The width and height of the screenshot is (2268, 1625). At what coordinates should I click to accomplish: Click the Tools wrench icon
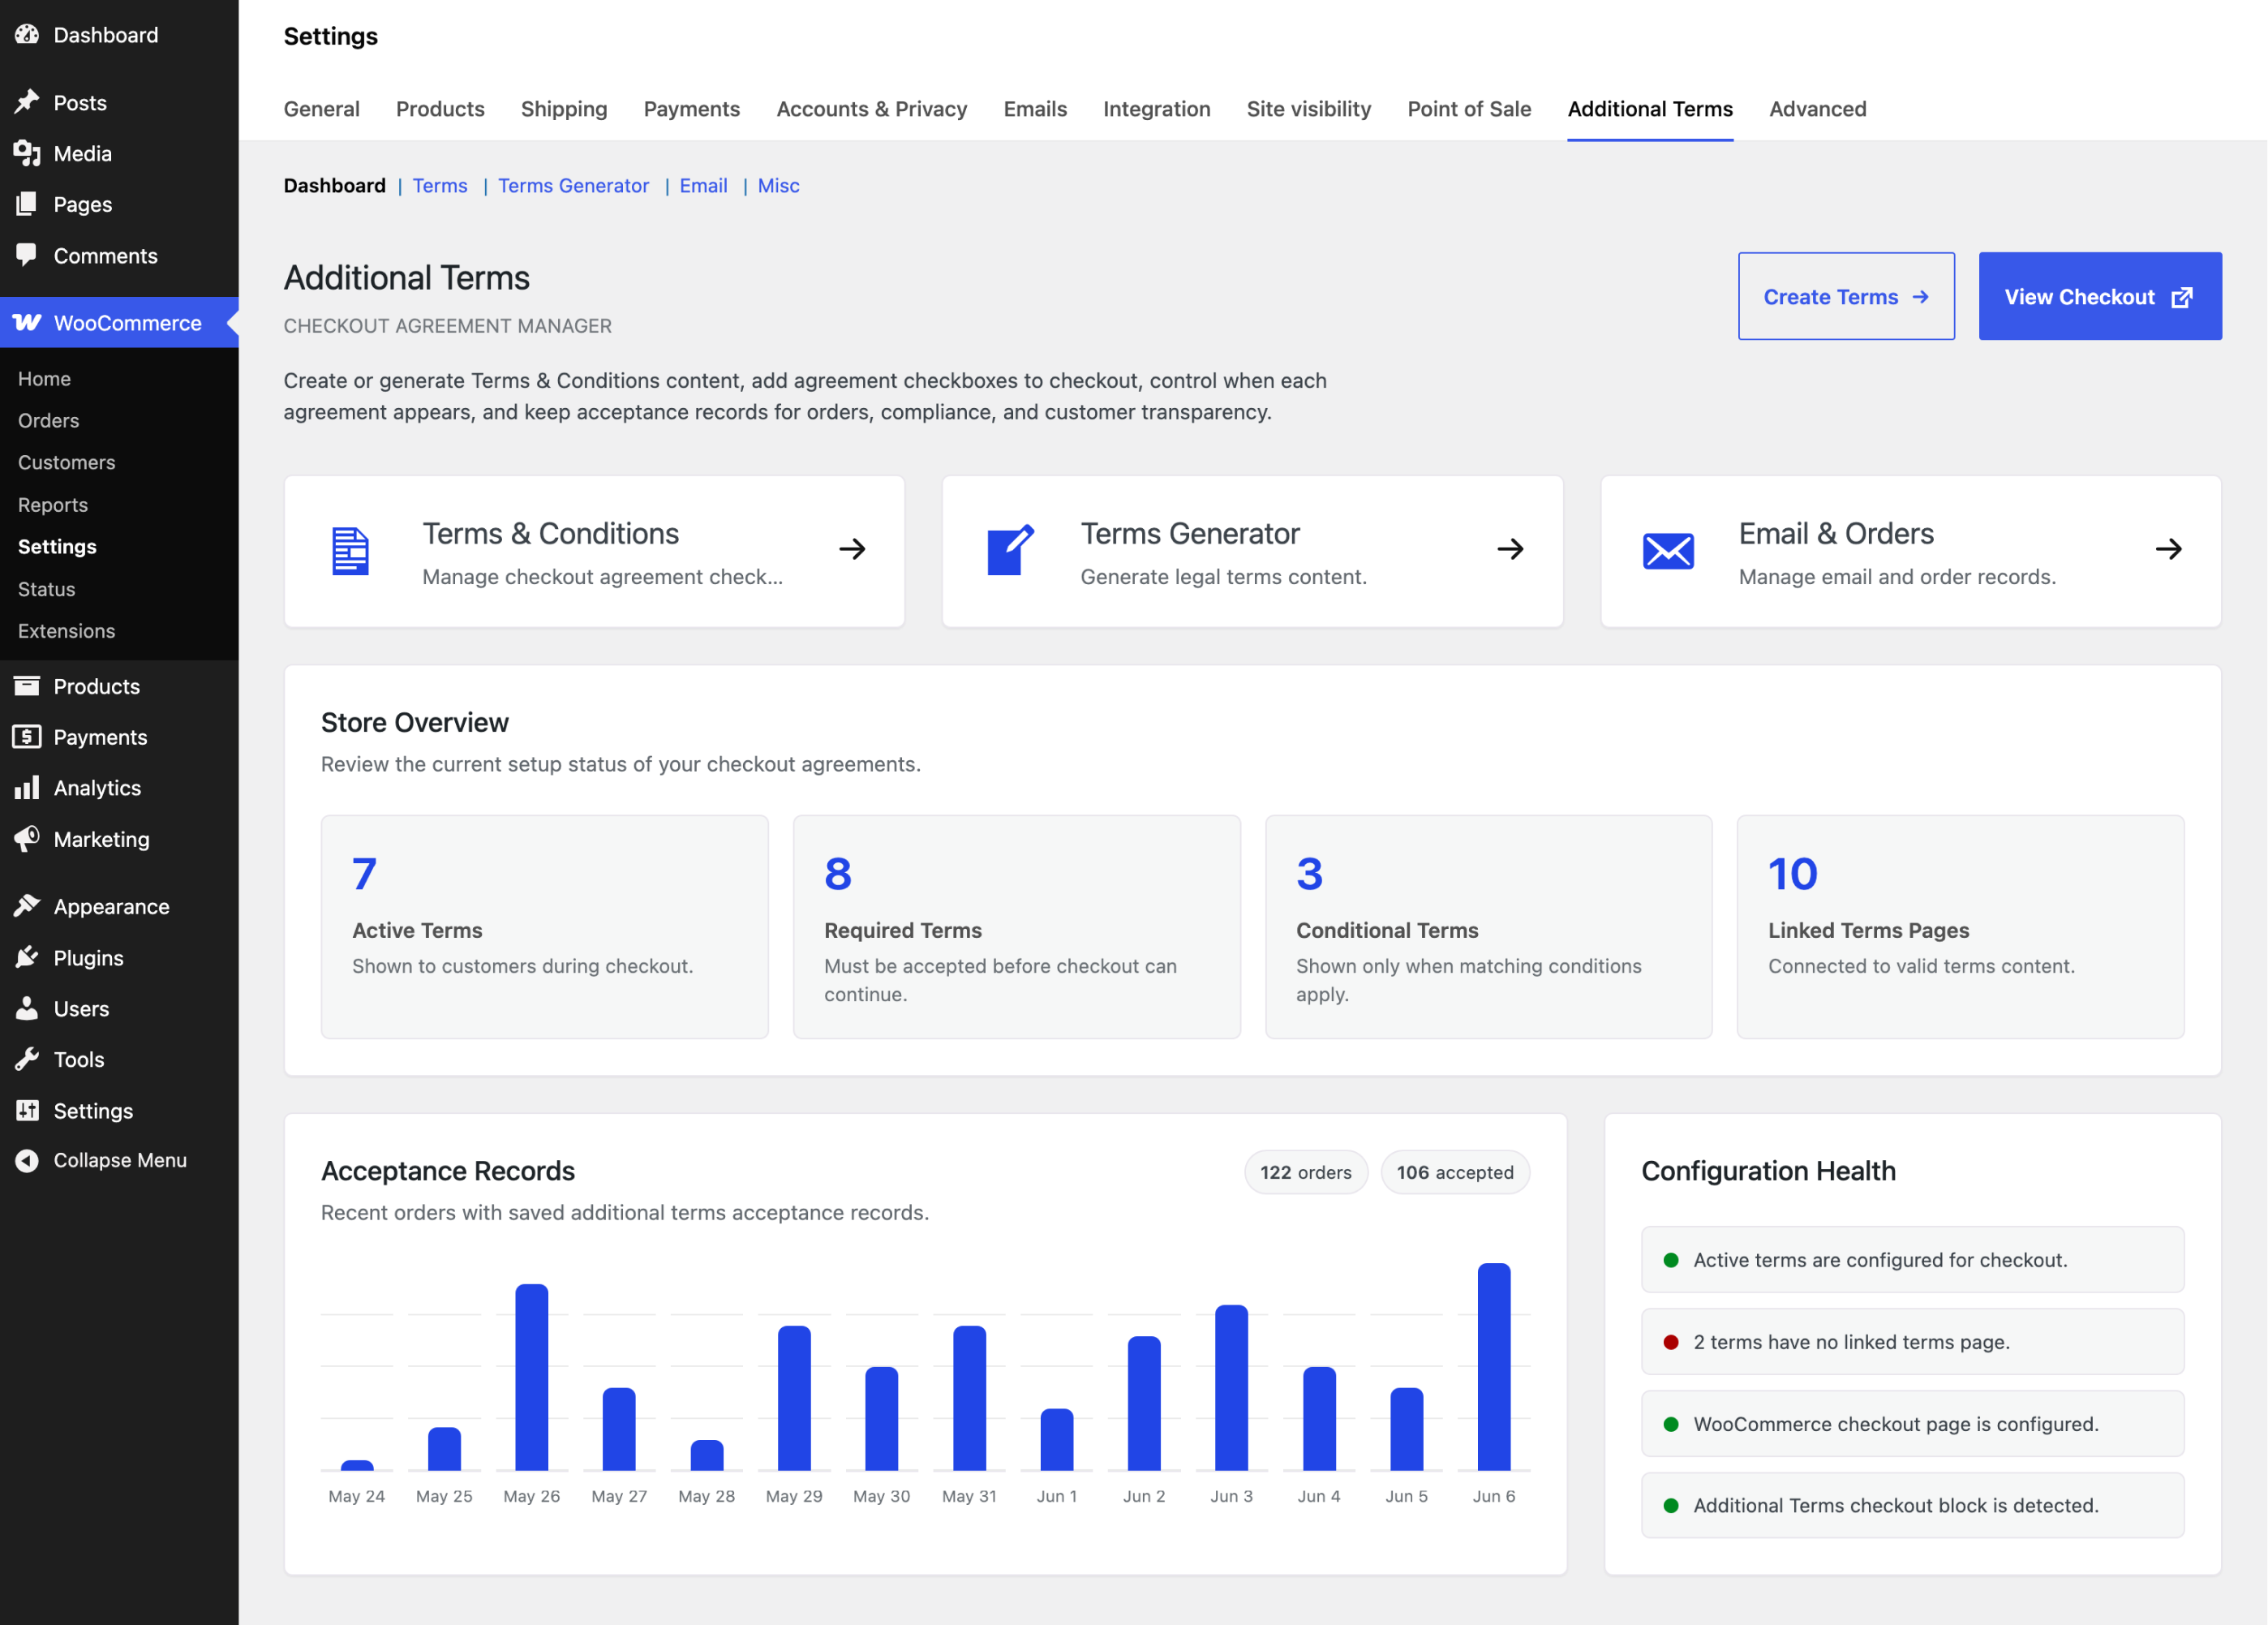(x=27, y=1059)
